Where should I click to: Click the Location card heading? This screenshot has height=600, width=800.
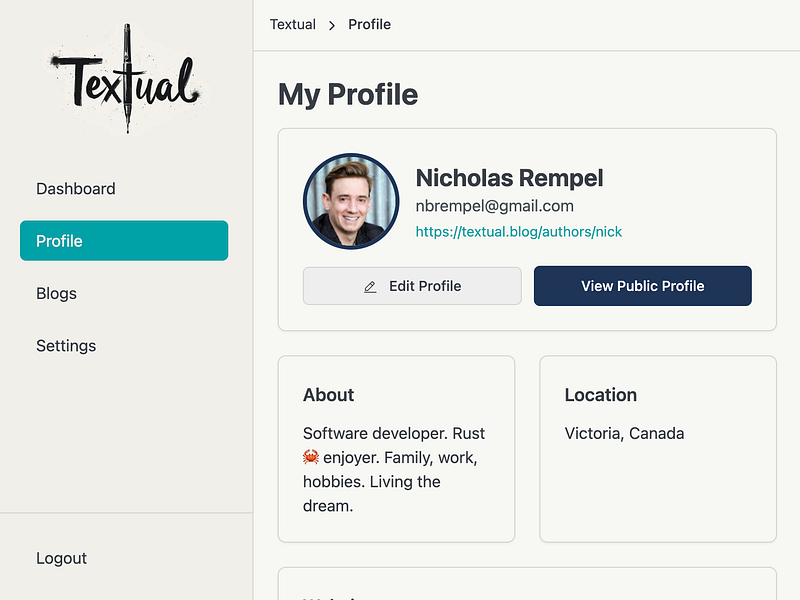[x=600, y=395]
